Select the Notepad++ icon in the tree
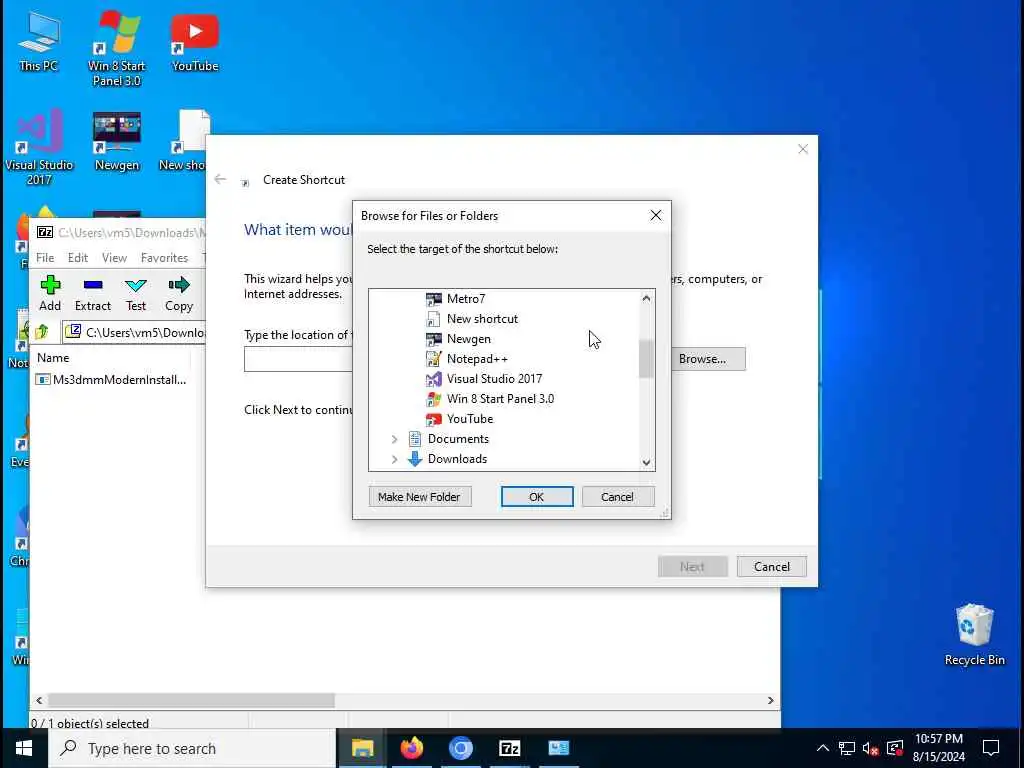The image size is (1024, 768). [x=434, y=359]
